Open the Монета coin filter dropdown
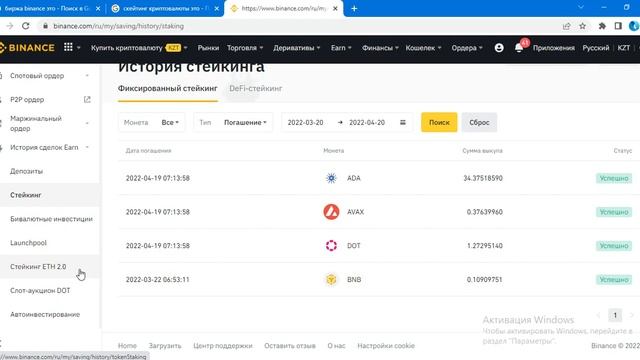 151,122
